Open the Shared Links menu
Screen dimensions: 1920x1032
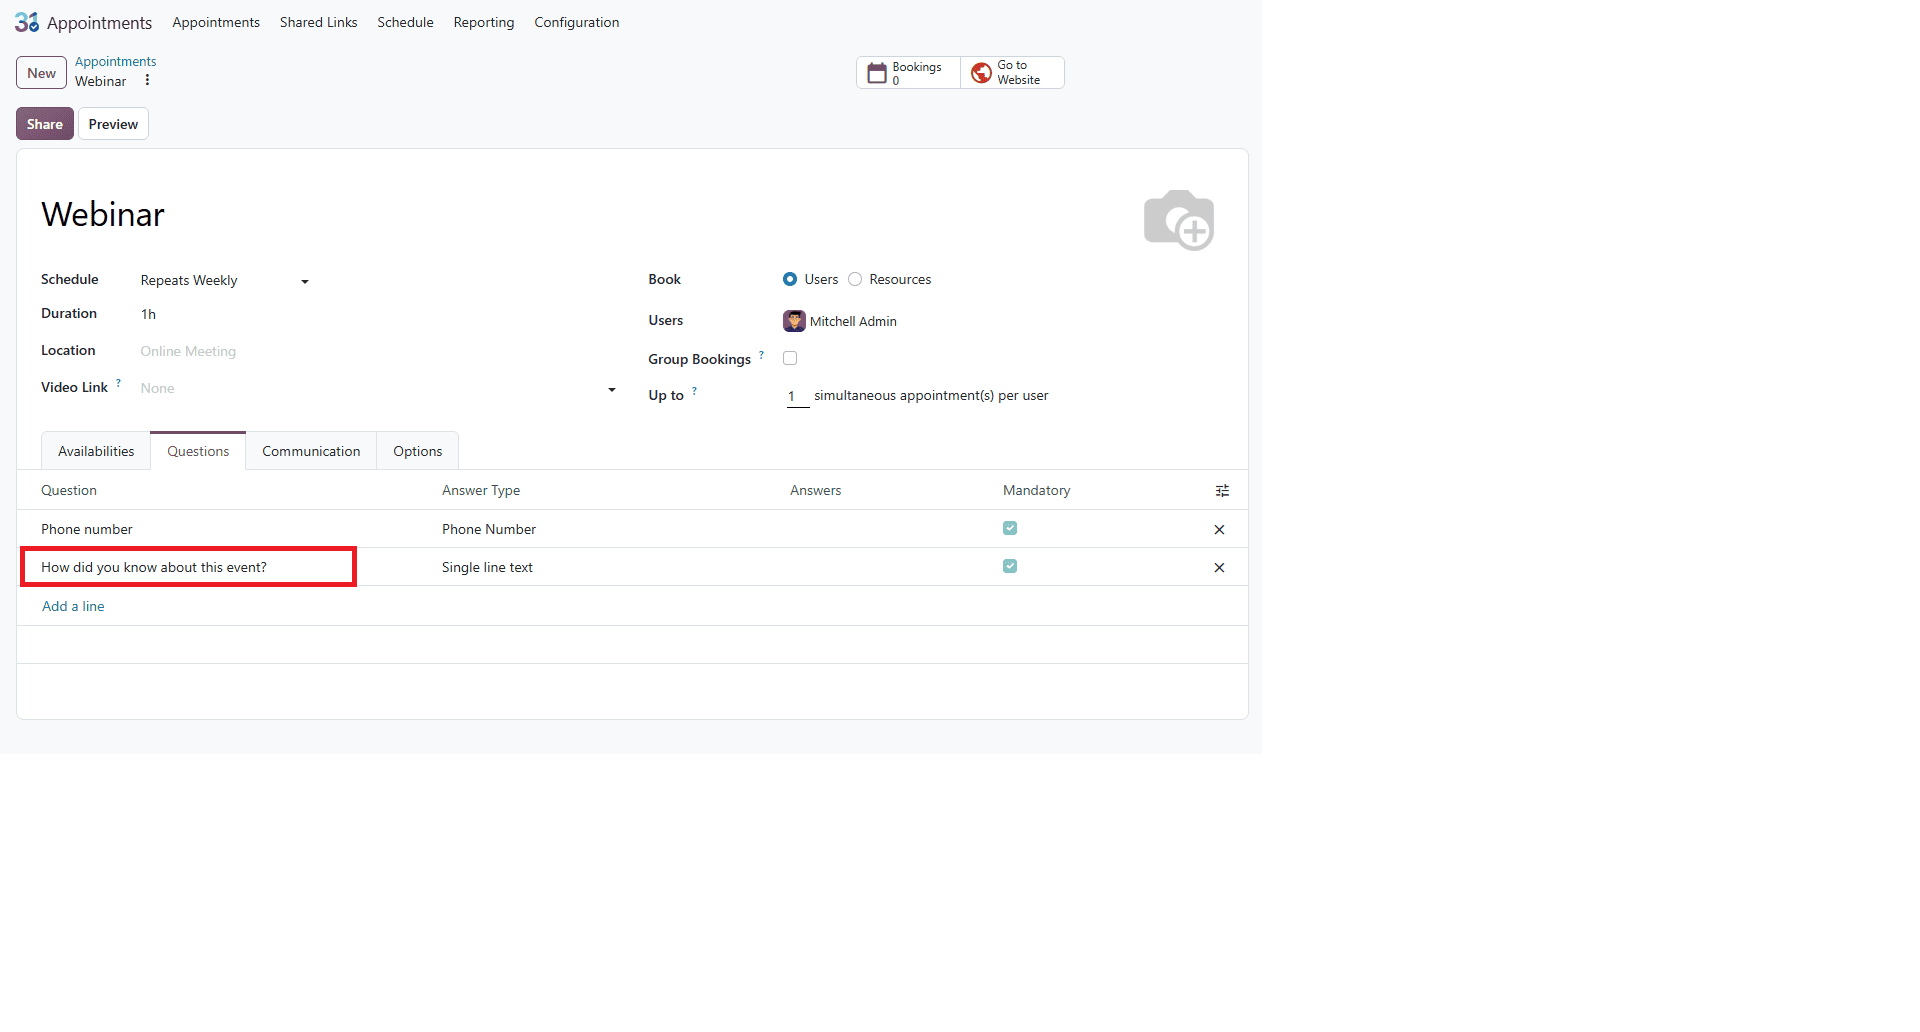coord(318,22)
